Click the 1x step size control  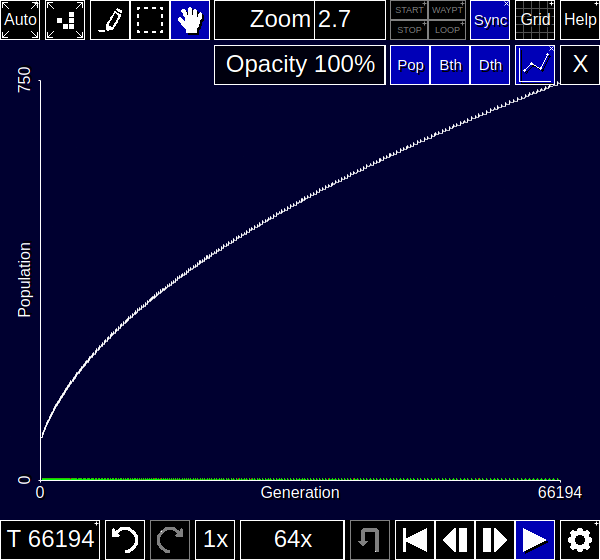(215, 540)
